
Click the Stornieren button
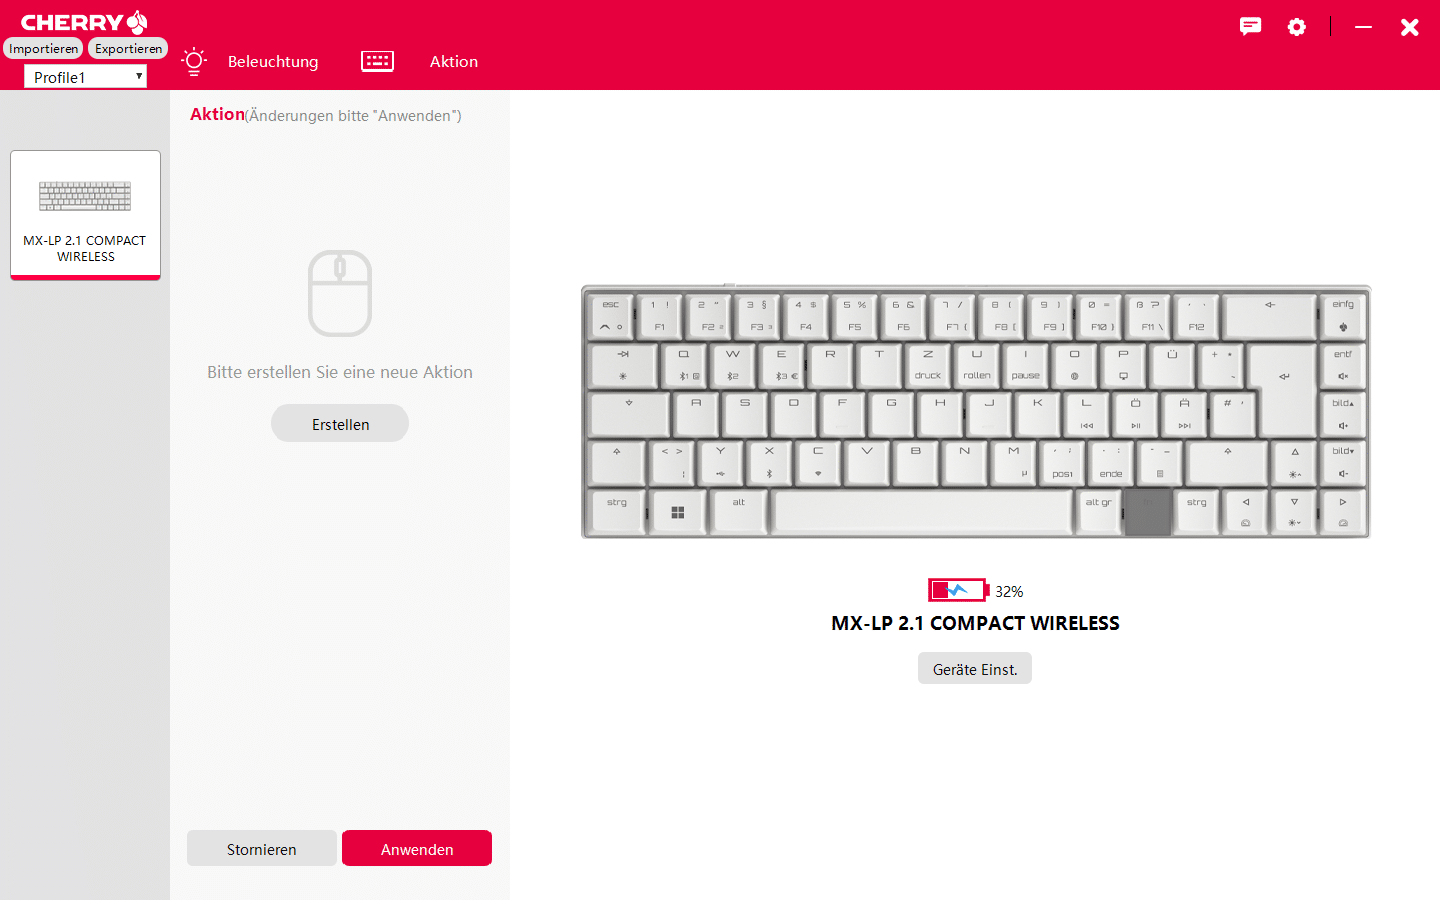point(262,849)
